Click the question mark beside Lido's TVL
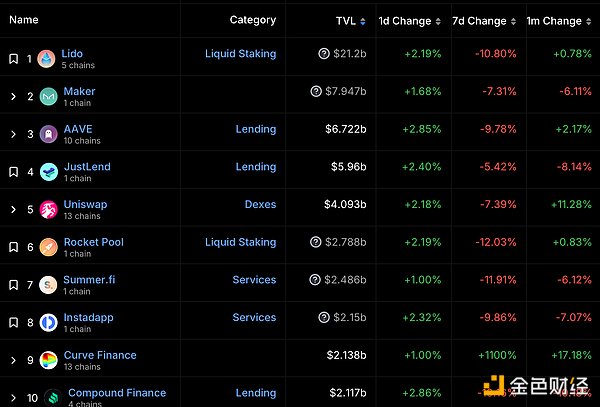This screenshot has height=407, width=600. (x=324, y=54)
